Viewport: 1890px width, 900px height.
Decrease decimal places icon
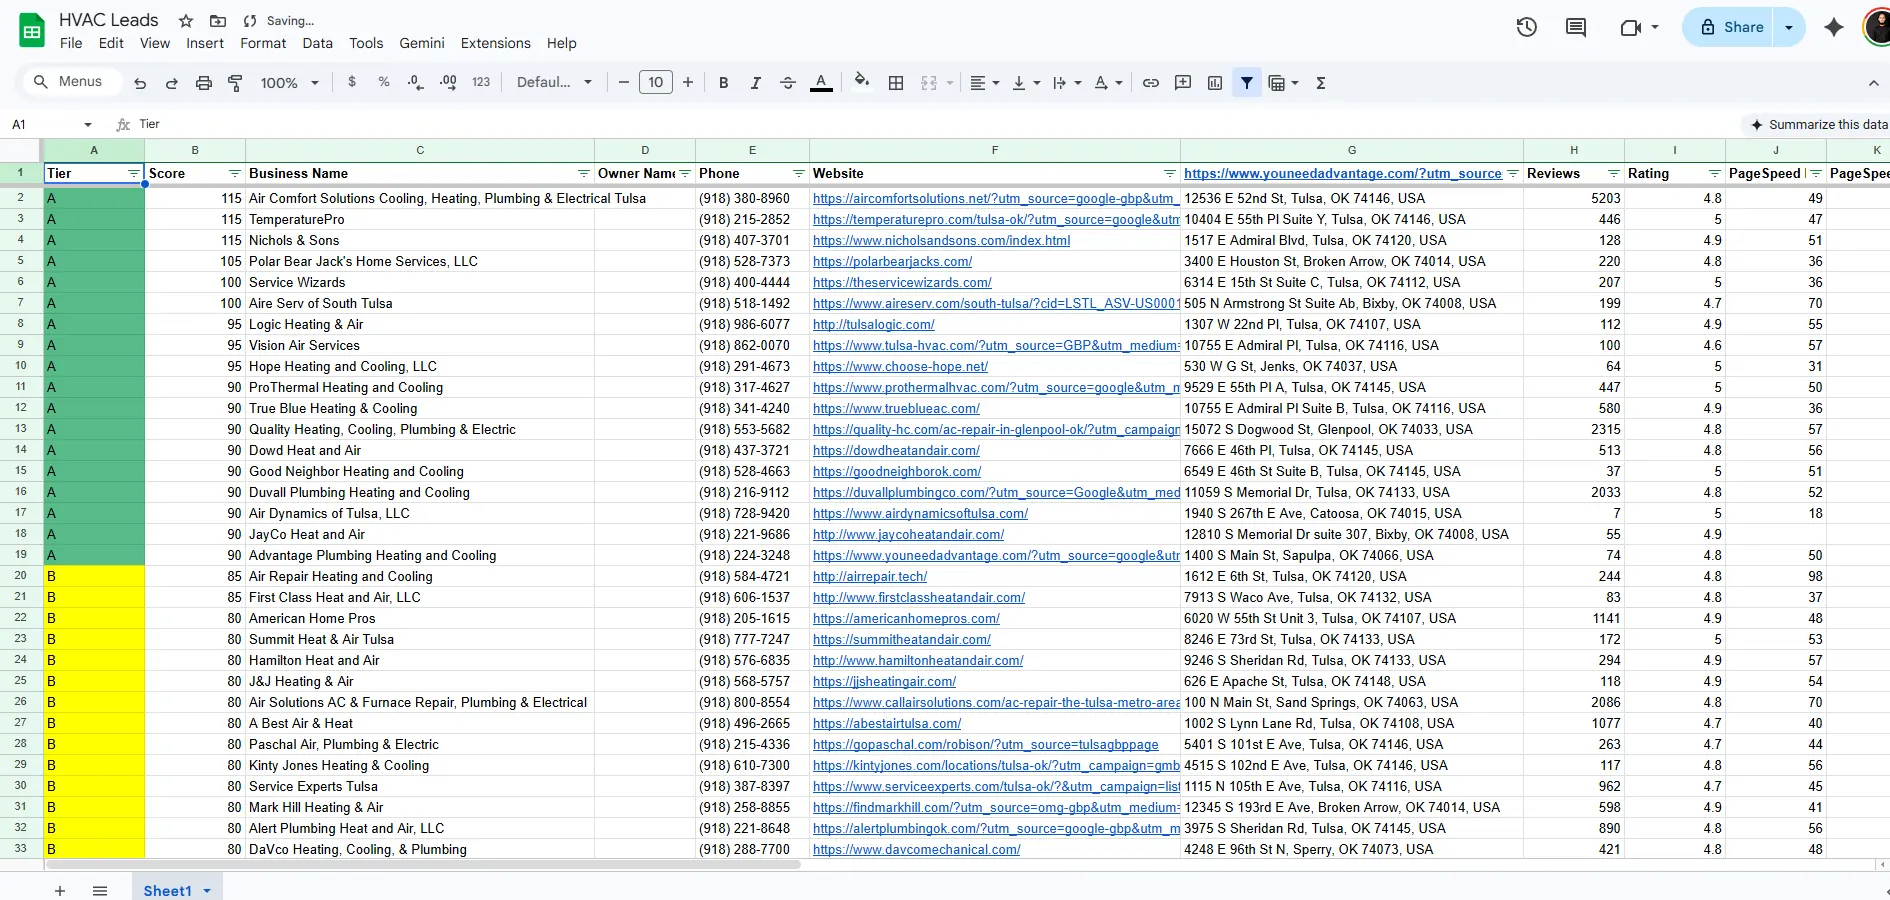416,82
